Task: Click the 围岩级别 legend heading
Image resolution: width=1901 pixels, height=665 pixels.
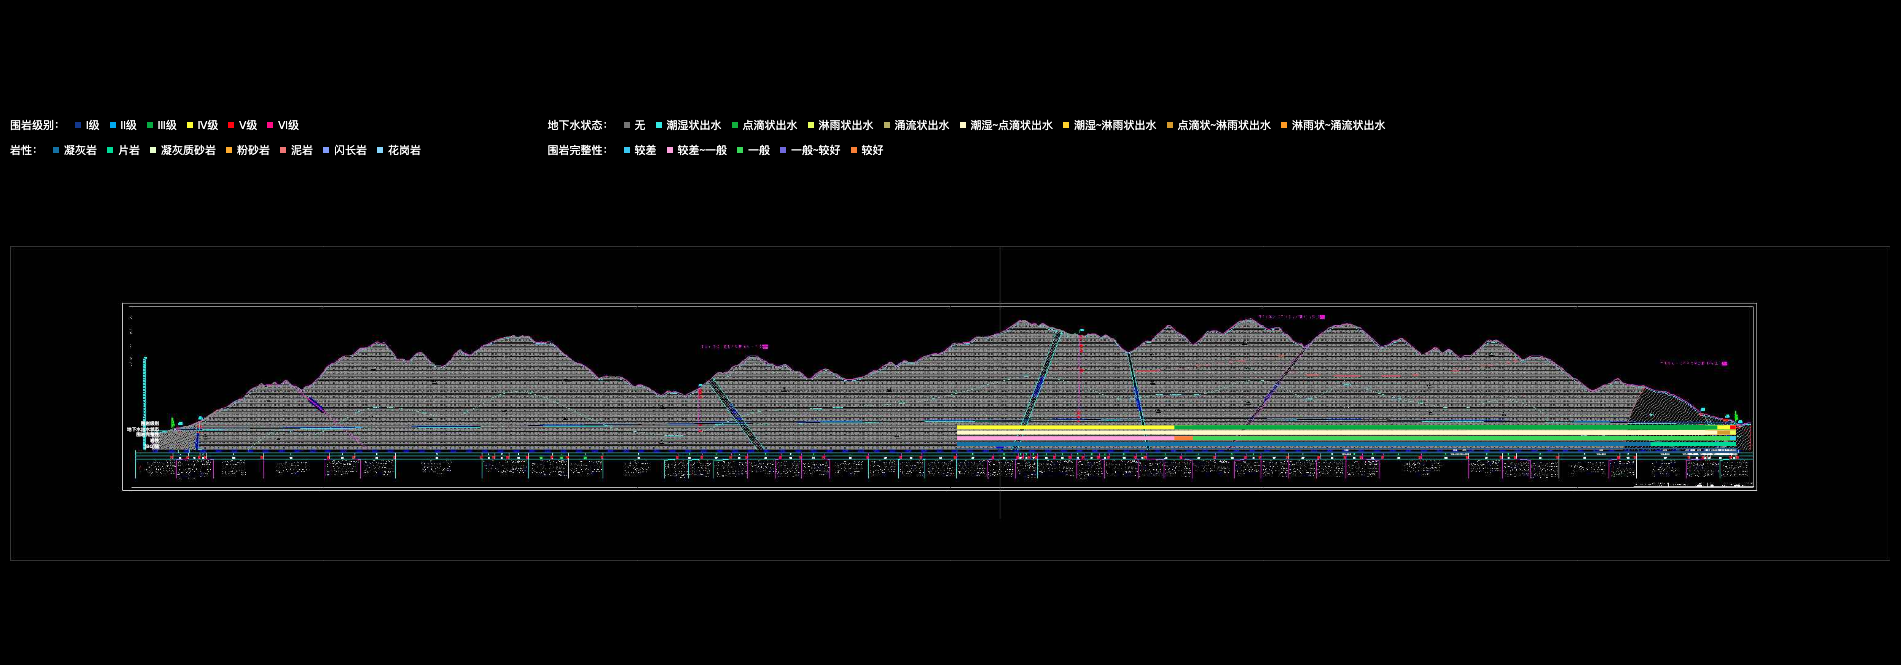Action: click(34, 126)
